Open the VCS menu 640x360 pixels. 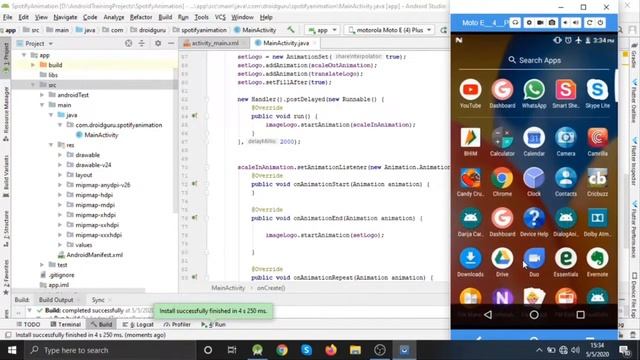tap(220, 17)
